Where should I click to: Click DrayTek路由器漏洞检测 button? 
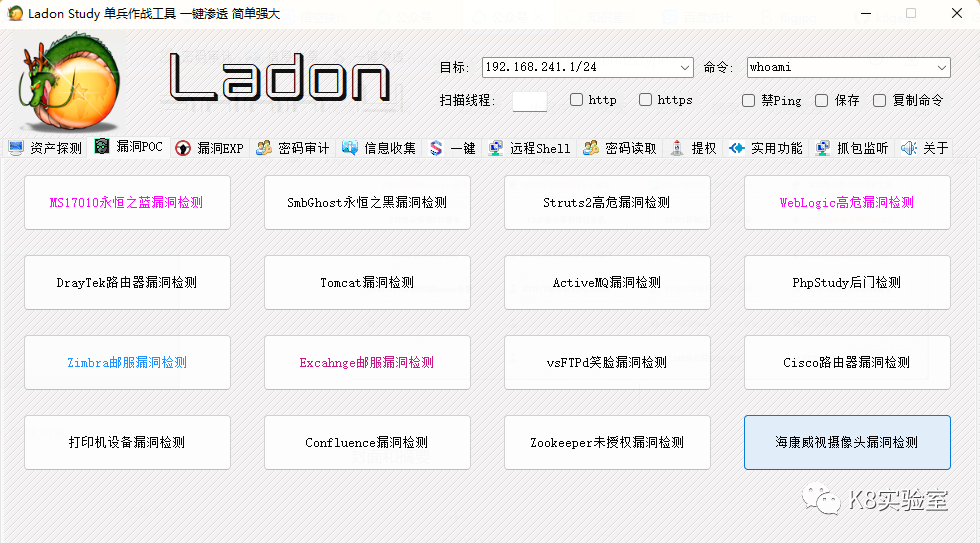point(128,282)
